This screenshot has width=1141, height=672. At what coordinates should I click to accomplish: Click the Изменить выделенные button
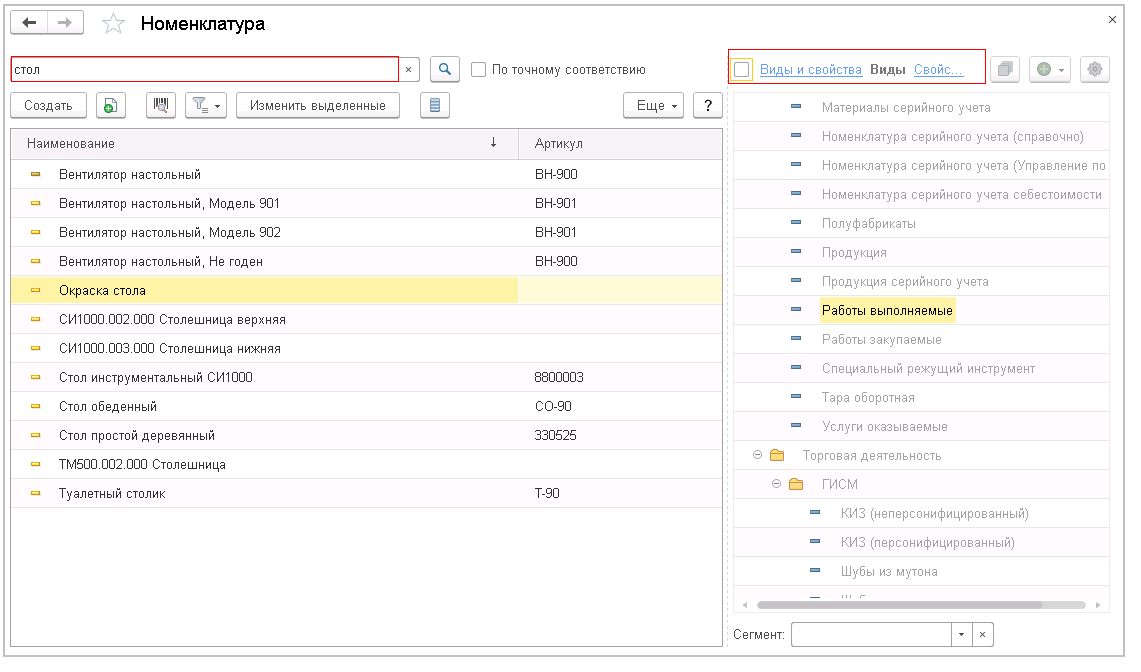point(317,105)
